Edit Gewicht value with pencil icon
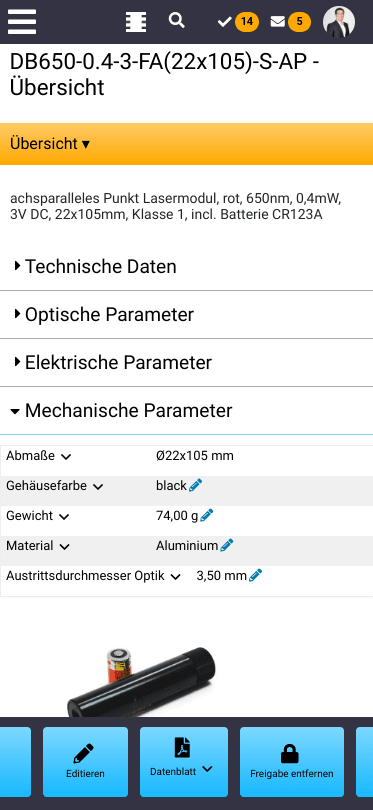Image resolution: width=373 pixels, height=810 pixels. click(207, 516)
